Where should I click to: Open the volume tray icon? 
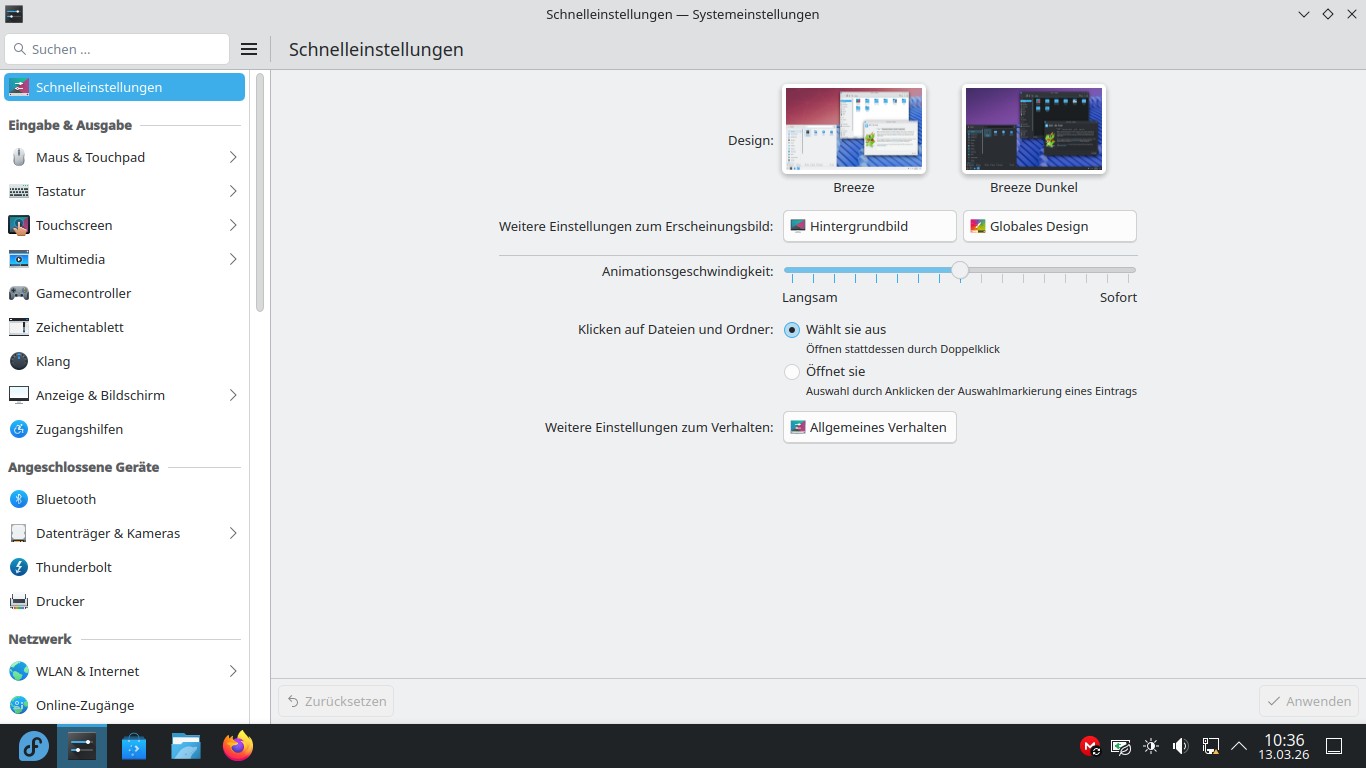click(1181, 746)
